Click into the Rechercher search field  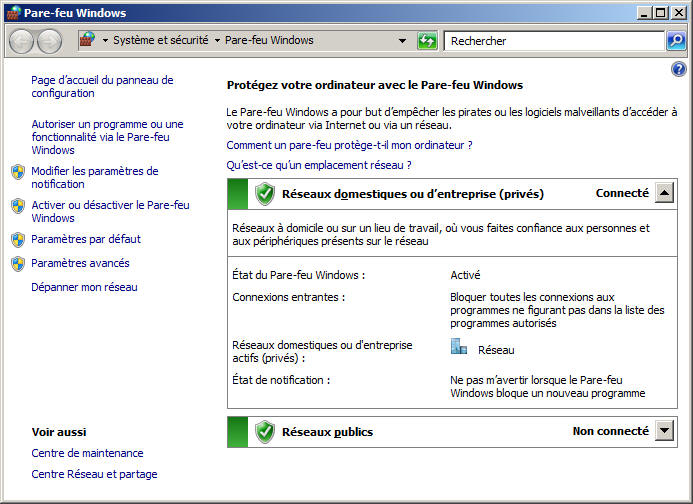554,41
